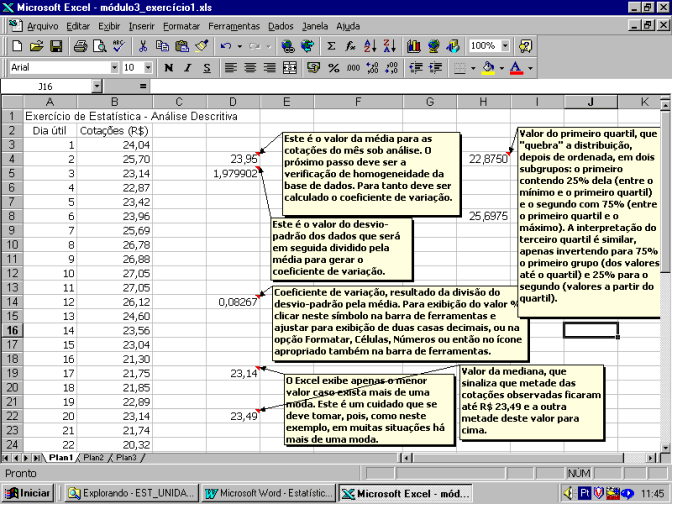This screenshot has width=673, height=505.
Task: Toggle Italic formatting (I button)
Action: (187, 68)
